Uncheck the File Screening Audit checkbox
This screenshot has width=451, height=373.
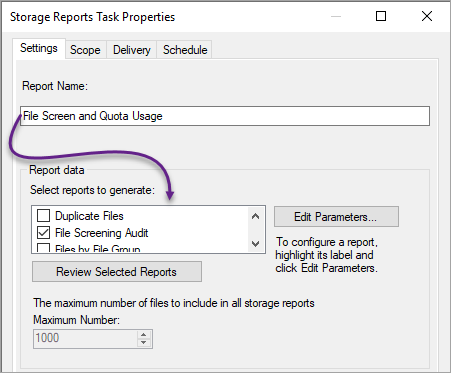point(43,233)
